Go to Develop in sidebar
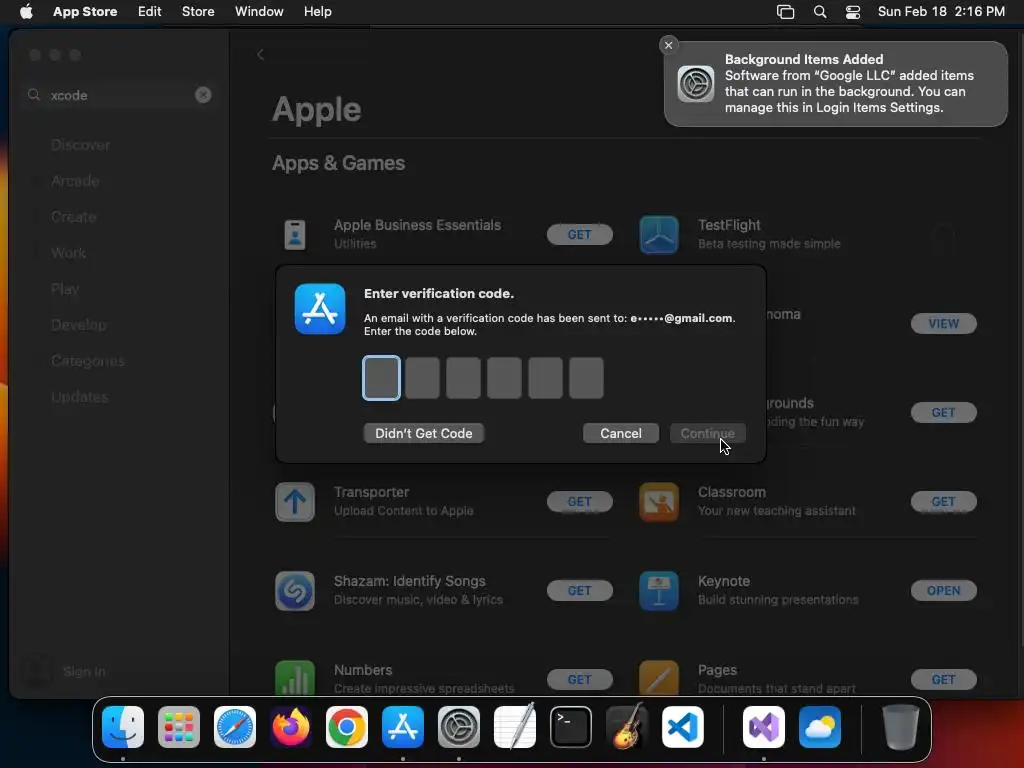Viewport: 1024px width, 768px height. click(x=78, y=325)
